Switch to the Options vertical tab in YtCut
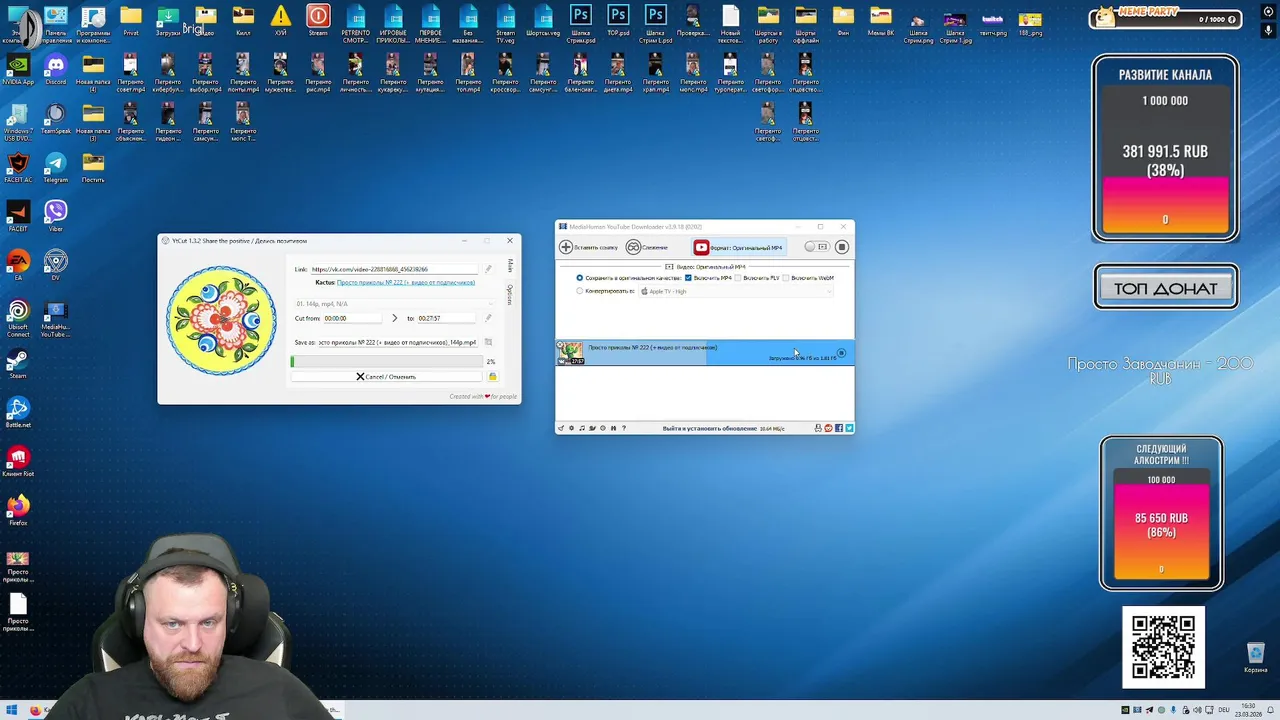 pyautogui.click(x=510, y=294)
